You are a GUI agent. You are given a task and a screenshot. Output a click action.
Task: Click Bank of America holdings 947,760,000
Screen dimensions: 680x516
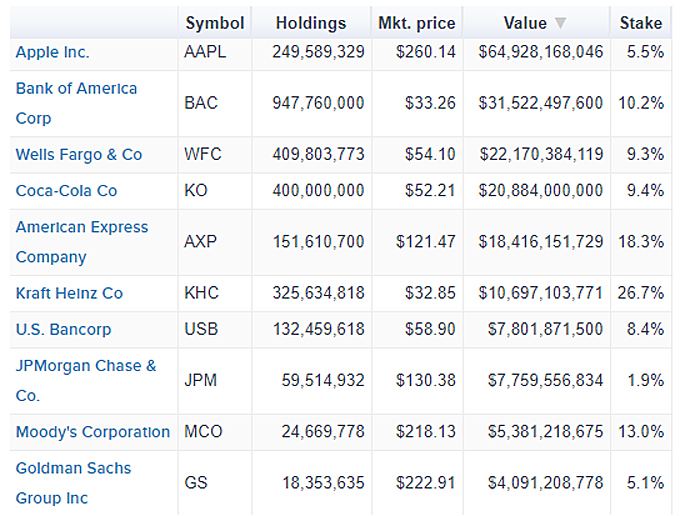[x=318, y=103]
